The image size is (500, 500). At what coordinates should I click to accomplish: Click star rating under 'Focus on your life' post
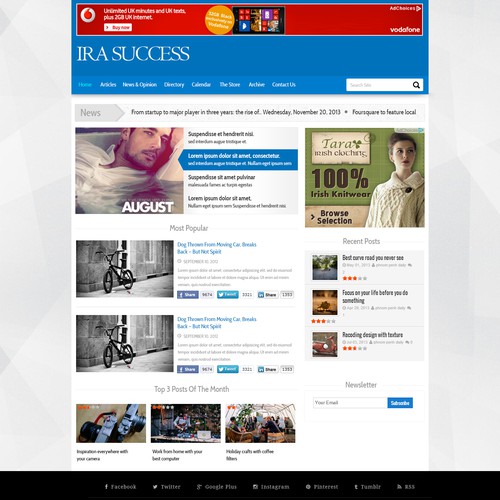(x=323, y=321)
